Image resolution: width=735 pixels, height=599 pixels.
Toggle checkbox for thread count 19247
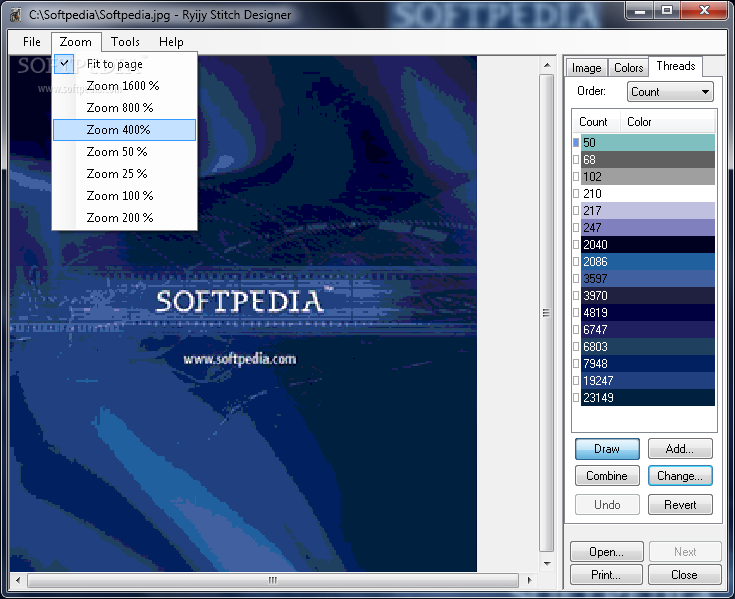pyautogui.click(x=576, y=381)
